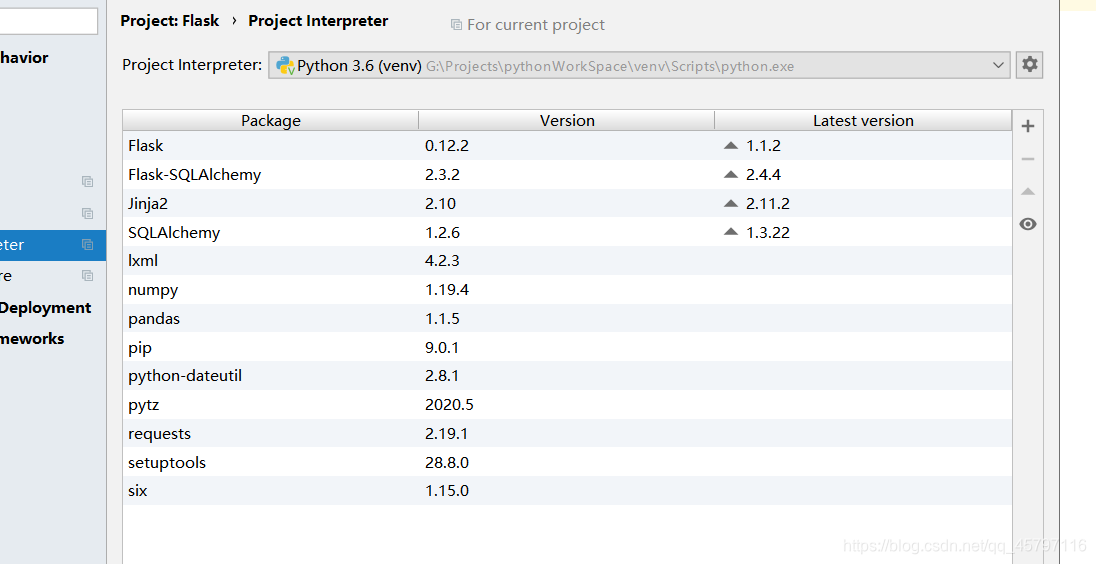Screen dimensions: 1096x564
Task: Sort by Version column header
Action: (567, 120)
